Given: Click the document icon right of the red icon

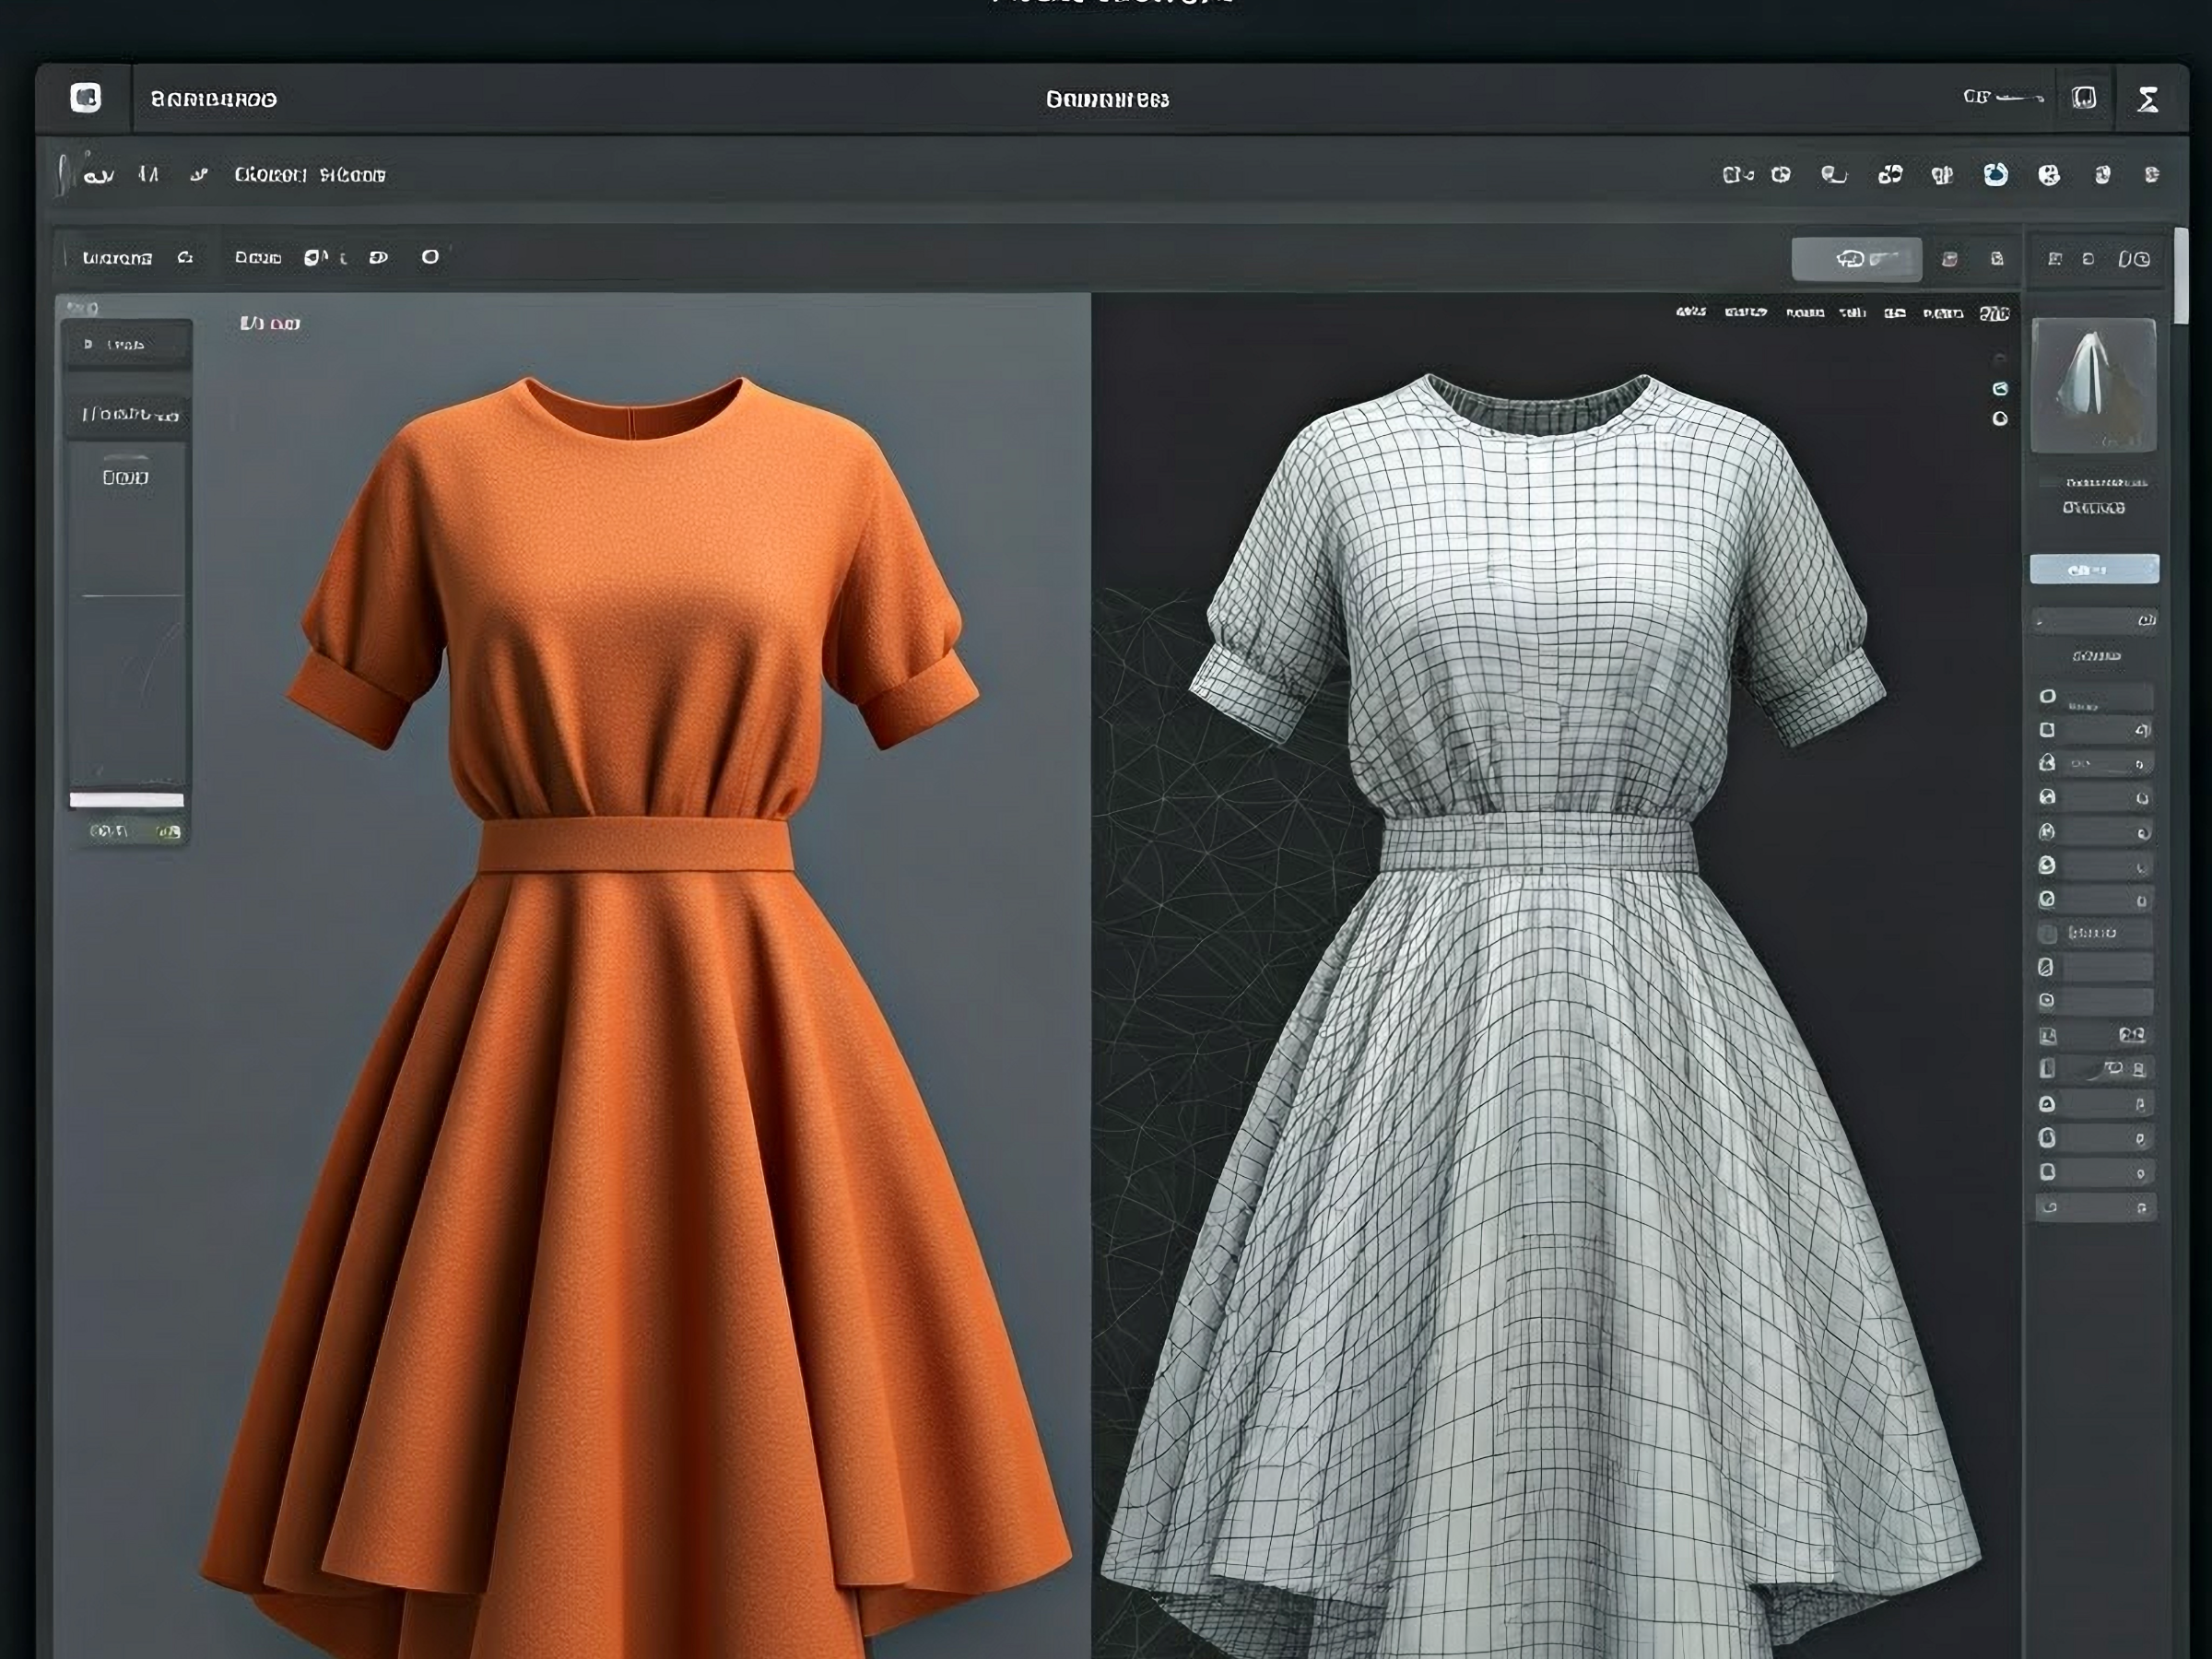Looking at the screenshot, I should tap(1997, 259).
